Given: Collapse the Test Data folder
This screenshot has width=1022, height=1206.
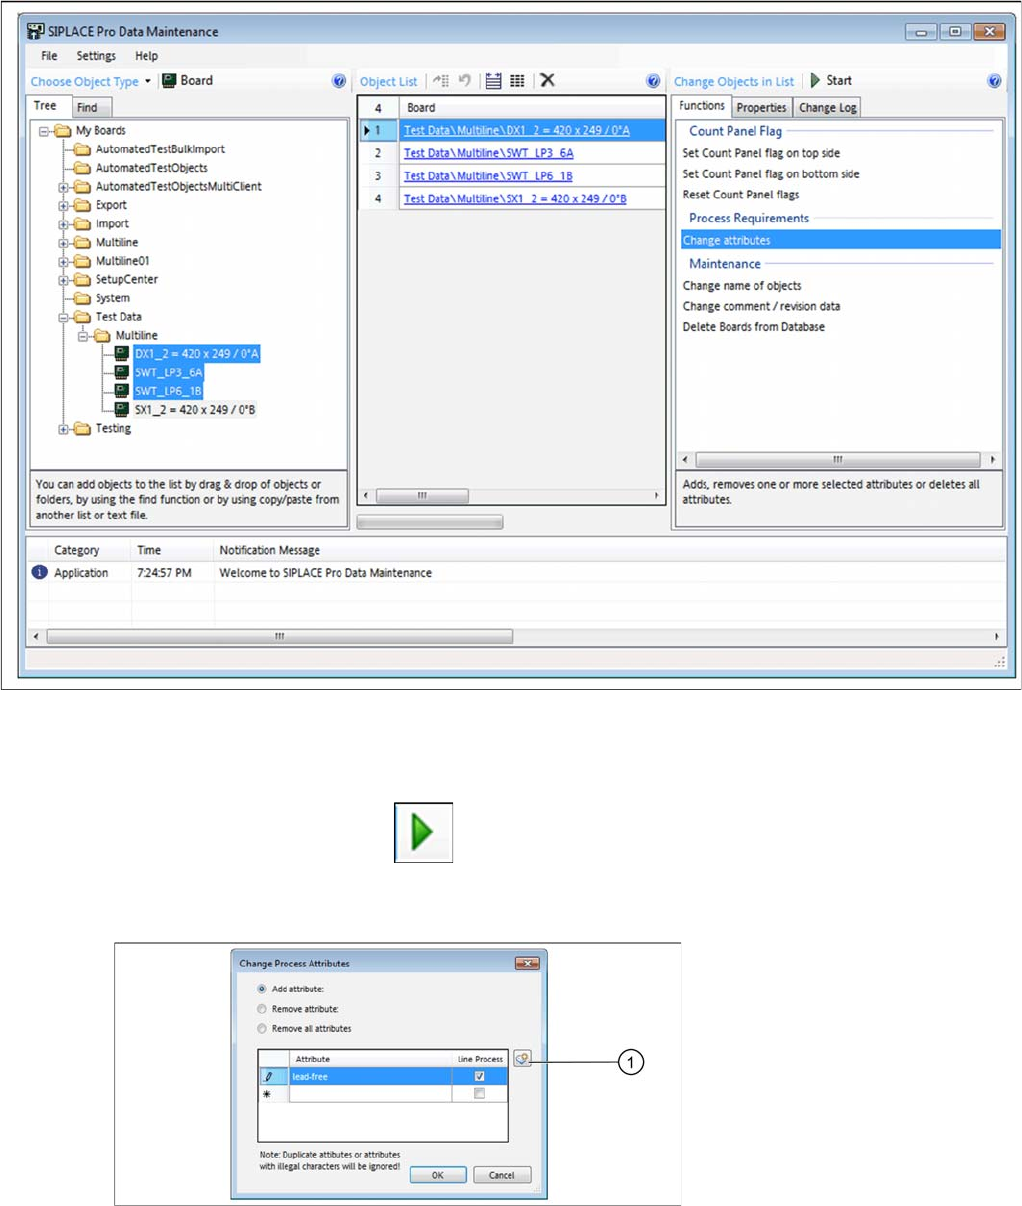Looking at the screenshot, I should [64, 317].
